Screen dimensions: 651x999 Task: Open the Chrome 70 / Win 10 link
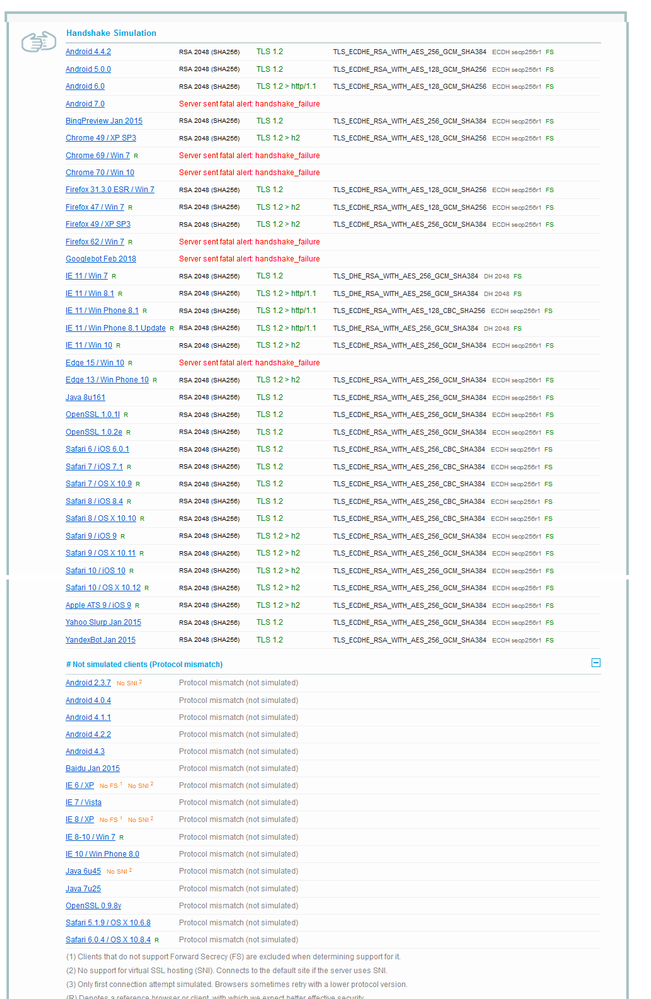[100, 173]
